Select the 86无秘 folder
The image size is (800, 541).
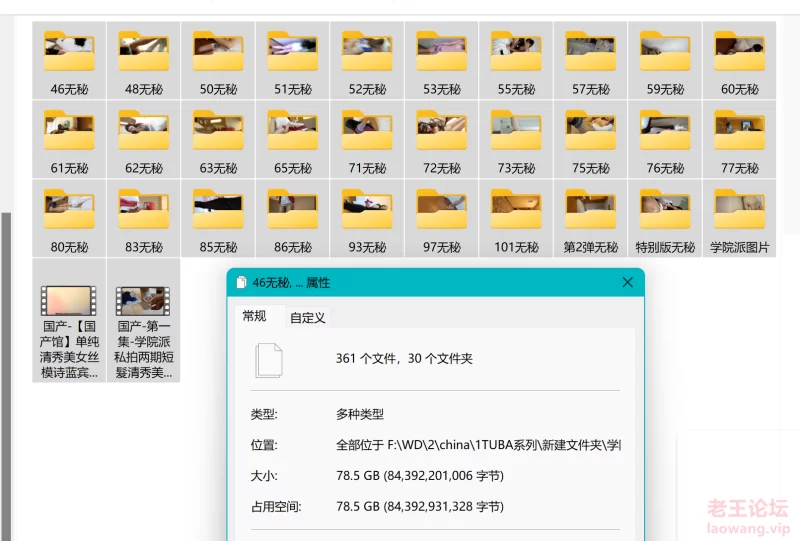293,218
